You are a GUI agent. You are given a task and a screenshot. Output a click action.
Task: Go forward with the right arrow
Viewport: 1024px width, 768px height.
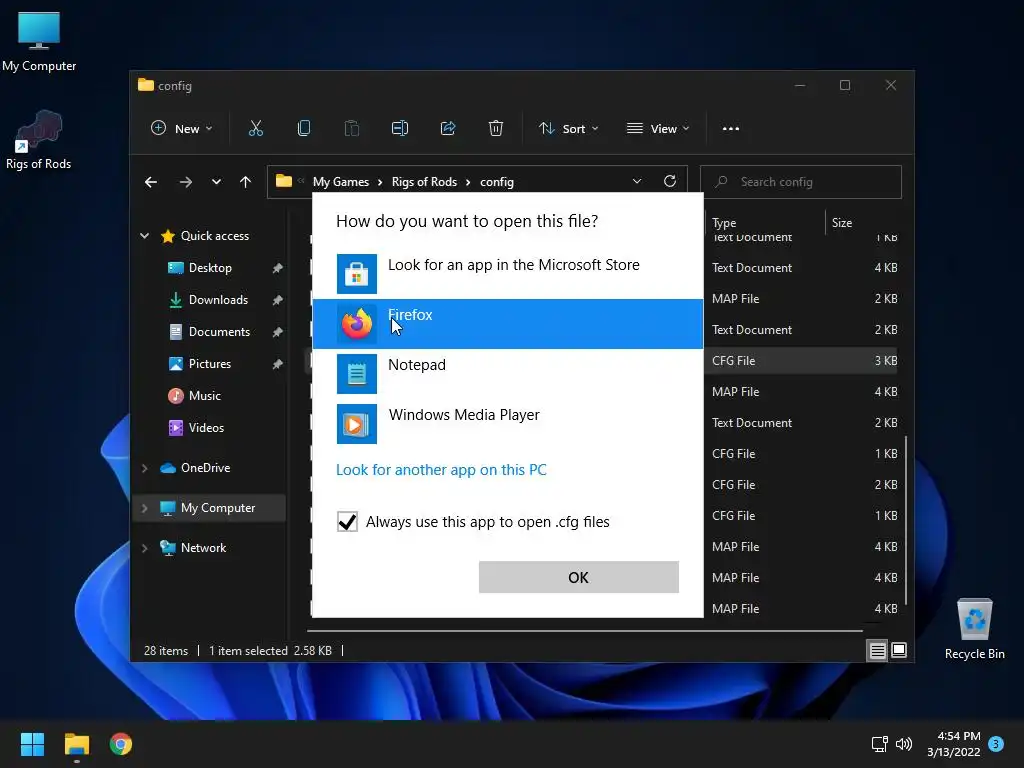click(186, 182)
